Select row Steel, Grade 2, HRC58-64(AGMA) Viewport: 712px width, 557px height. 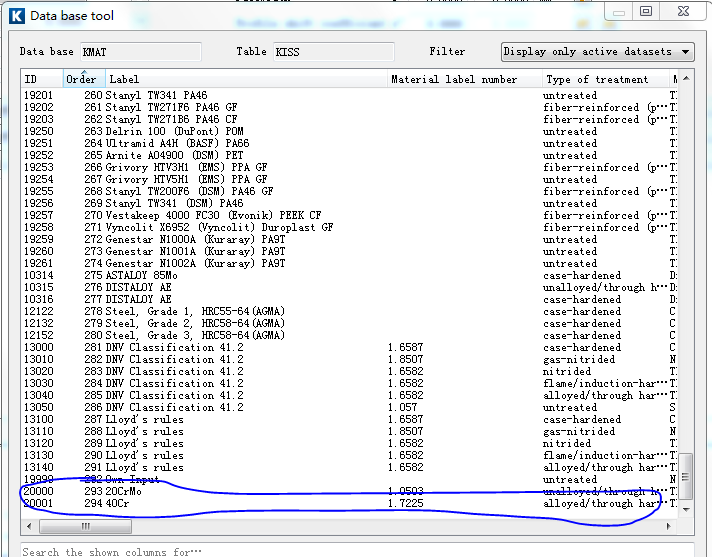click(x=350, y=323)
